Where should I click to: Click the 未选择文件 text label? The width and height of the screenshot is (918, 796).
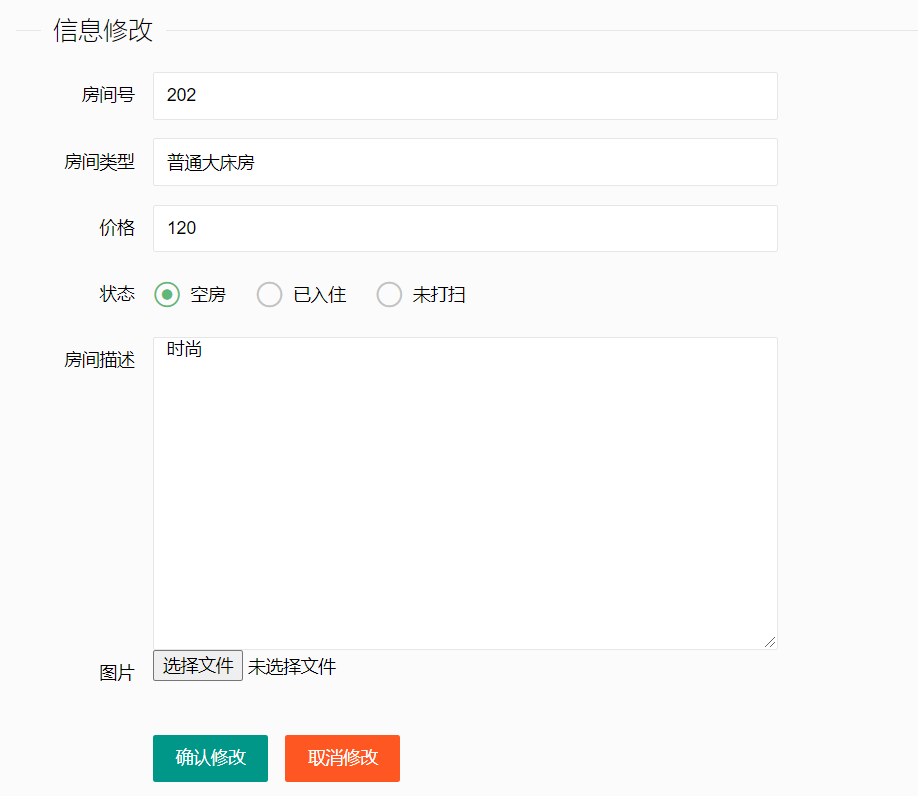pos(292,665)
